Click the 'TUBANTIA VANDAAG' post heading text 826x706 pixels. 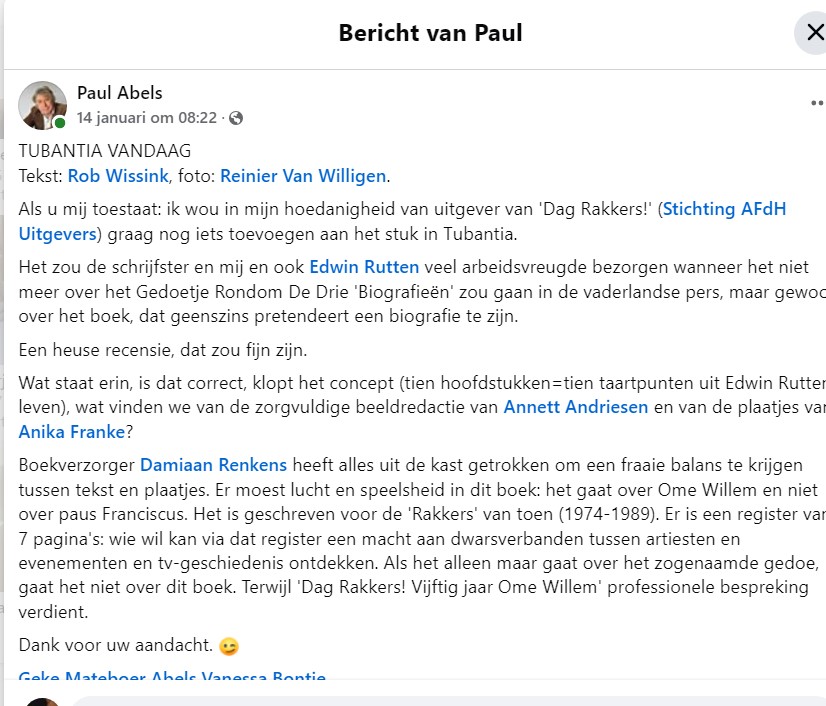pos(105,151)
